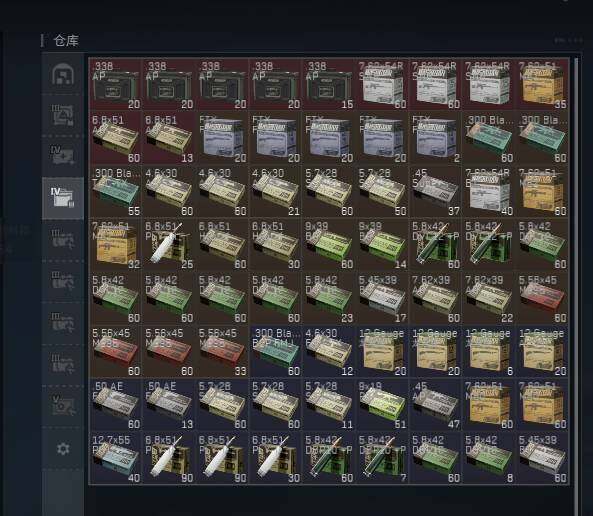Screen dimensions: 593x516
Task: Select the level IV medical case icon
Action: coord(63,155)
